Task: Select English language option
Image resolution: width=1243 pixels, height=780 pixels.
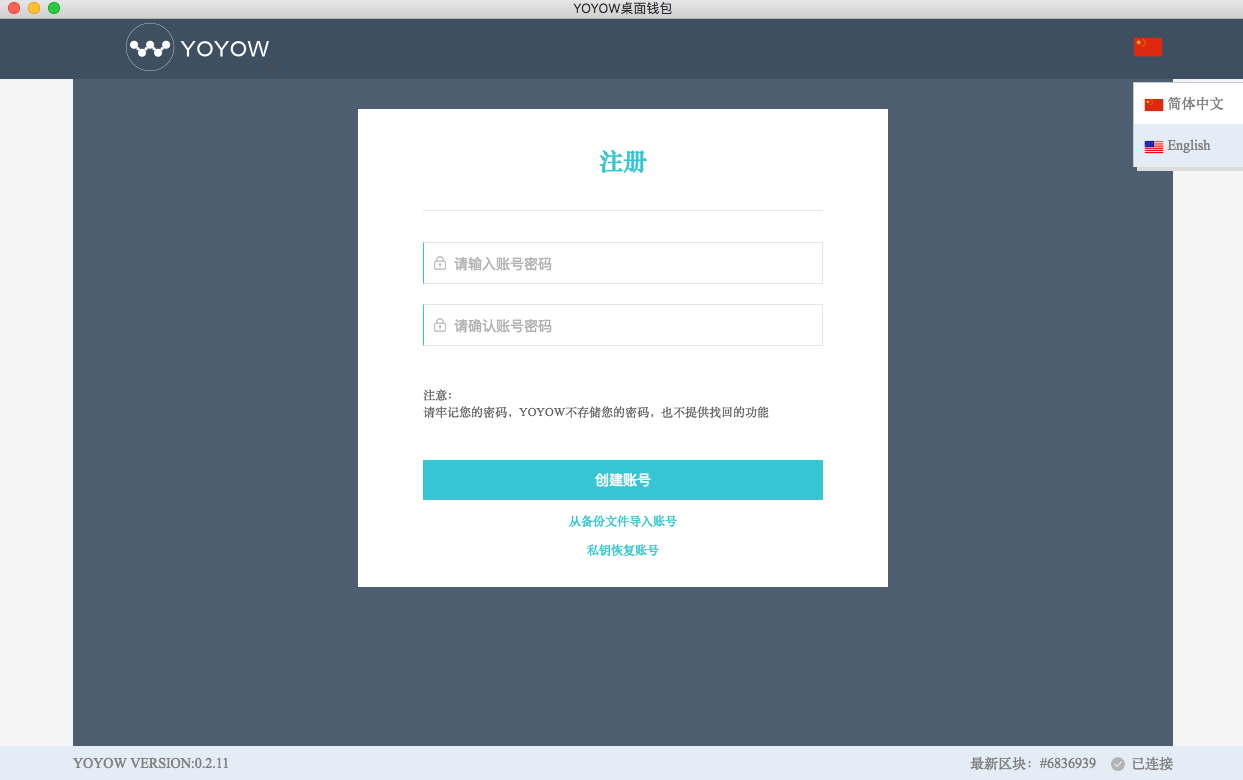Action: pos(1188,146)
